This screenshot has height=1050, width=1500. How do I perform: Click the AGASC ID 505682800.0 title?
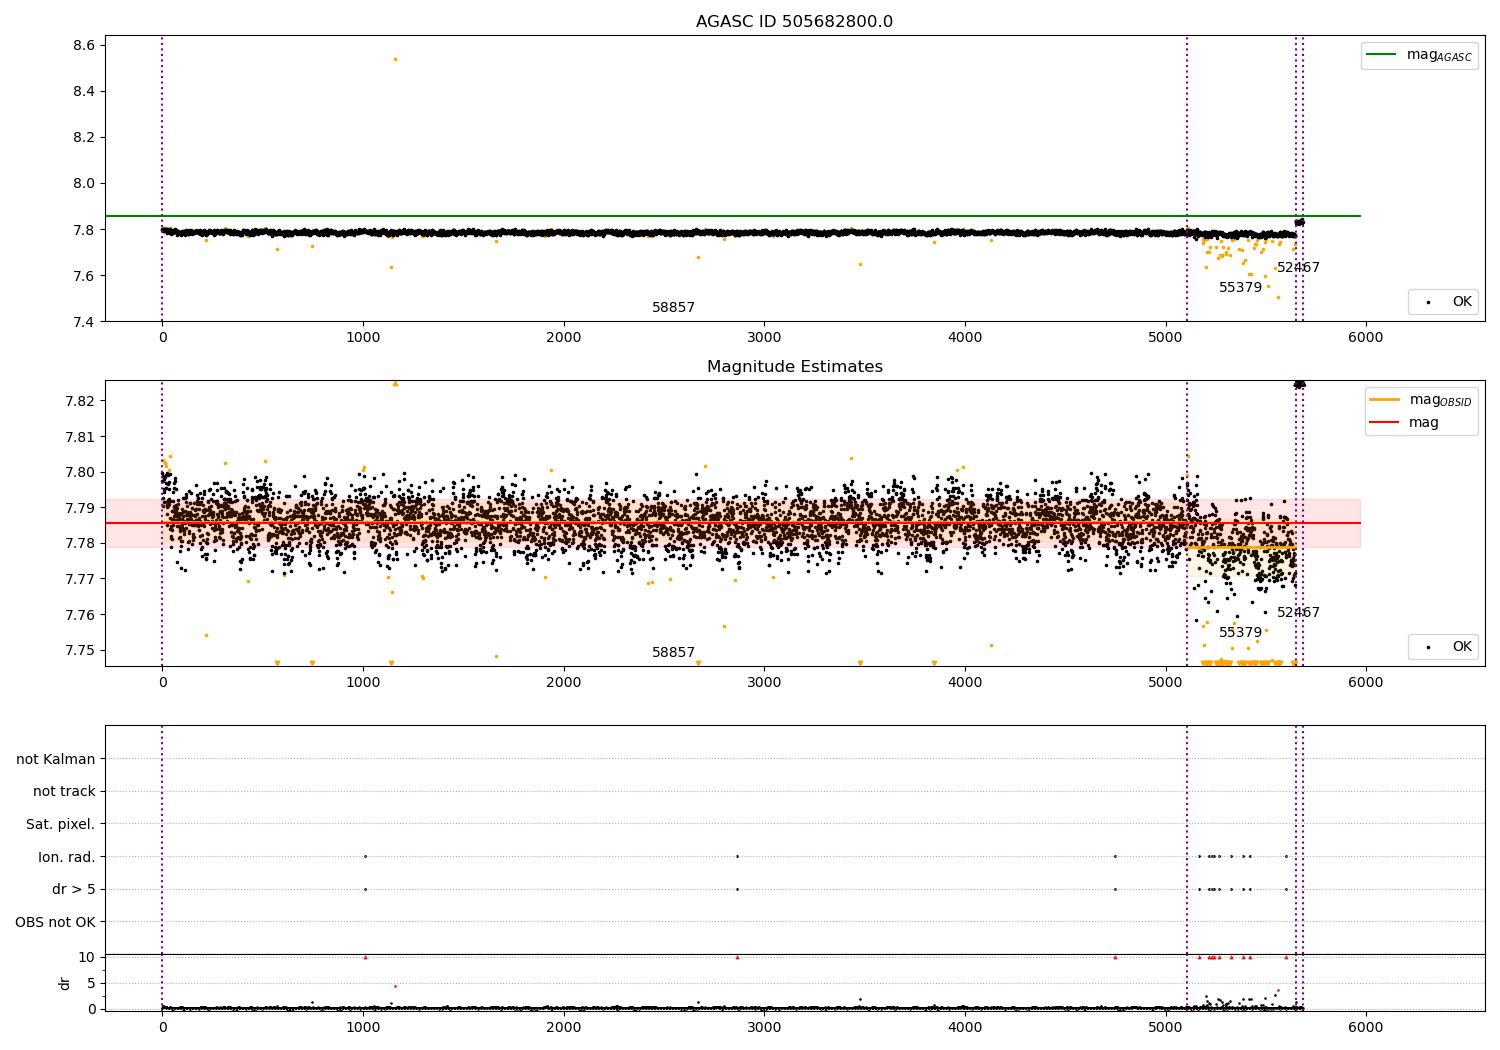(794, 22)
